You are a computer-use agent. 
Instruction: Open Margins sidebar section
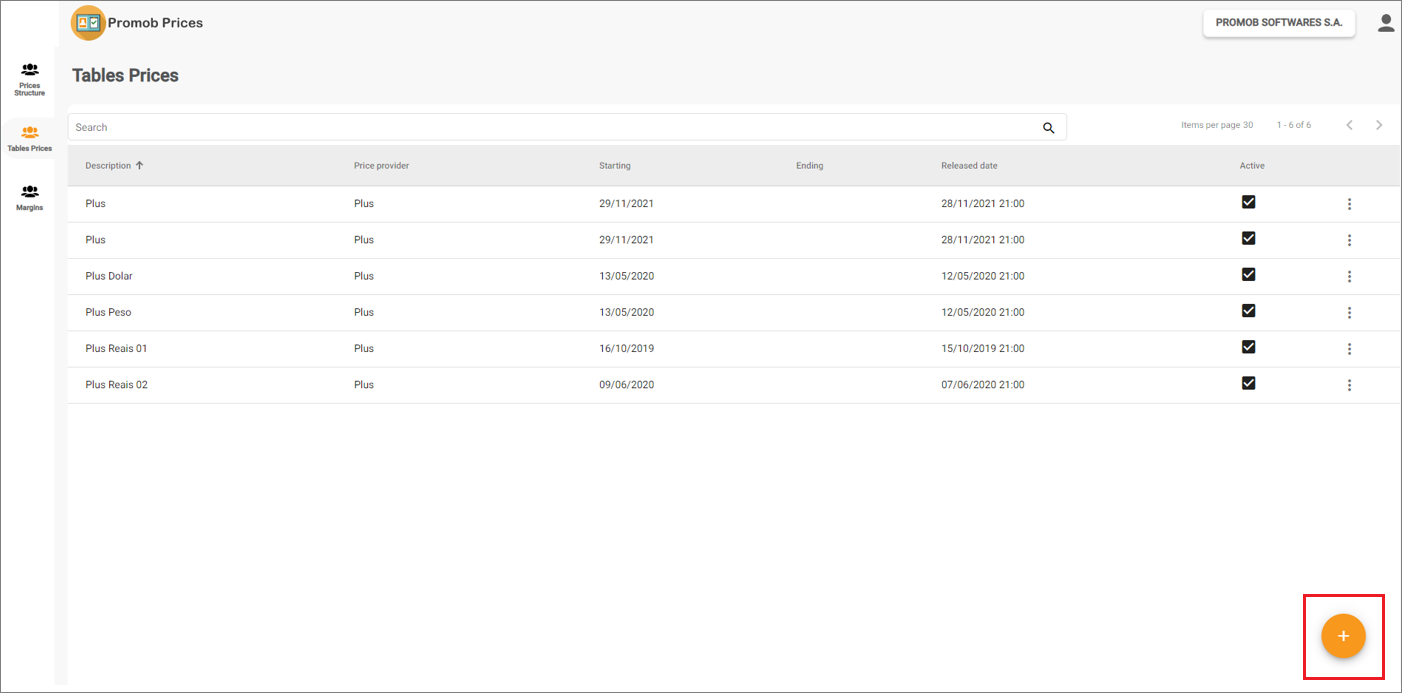(29, 198)
